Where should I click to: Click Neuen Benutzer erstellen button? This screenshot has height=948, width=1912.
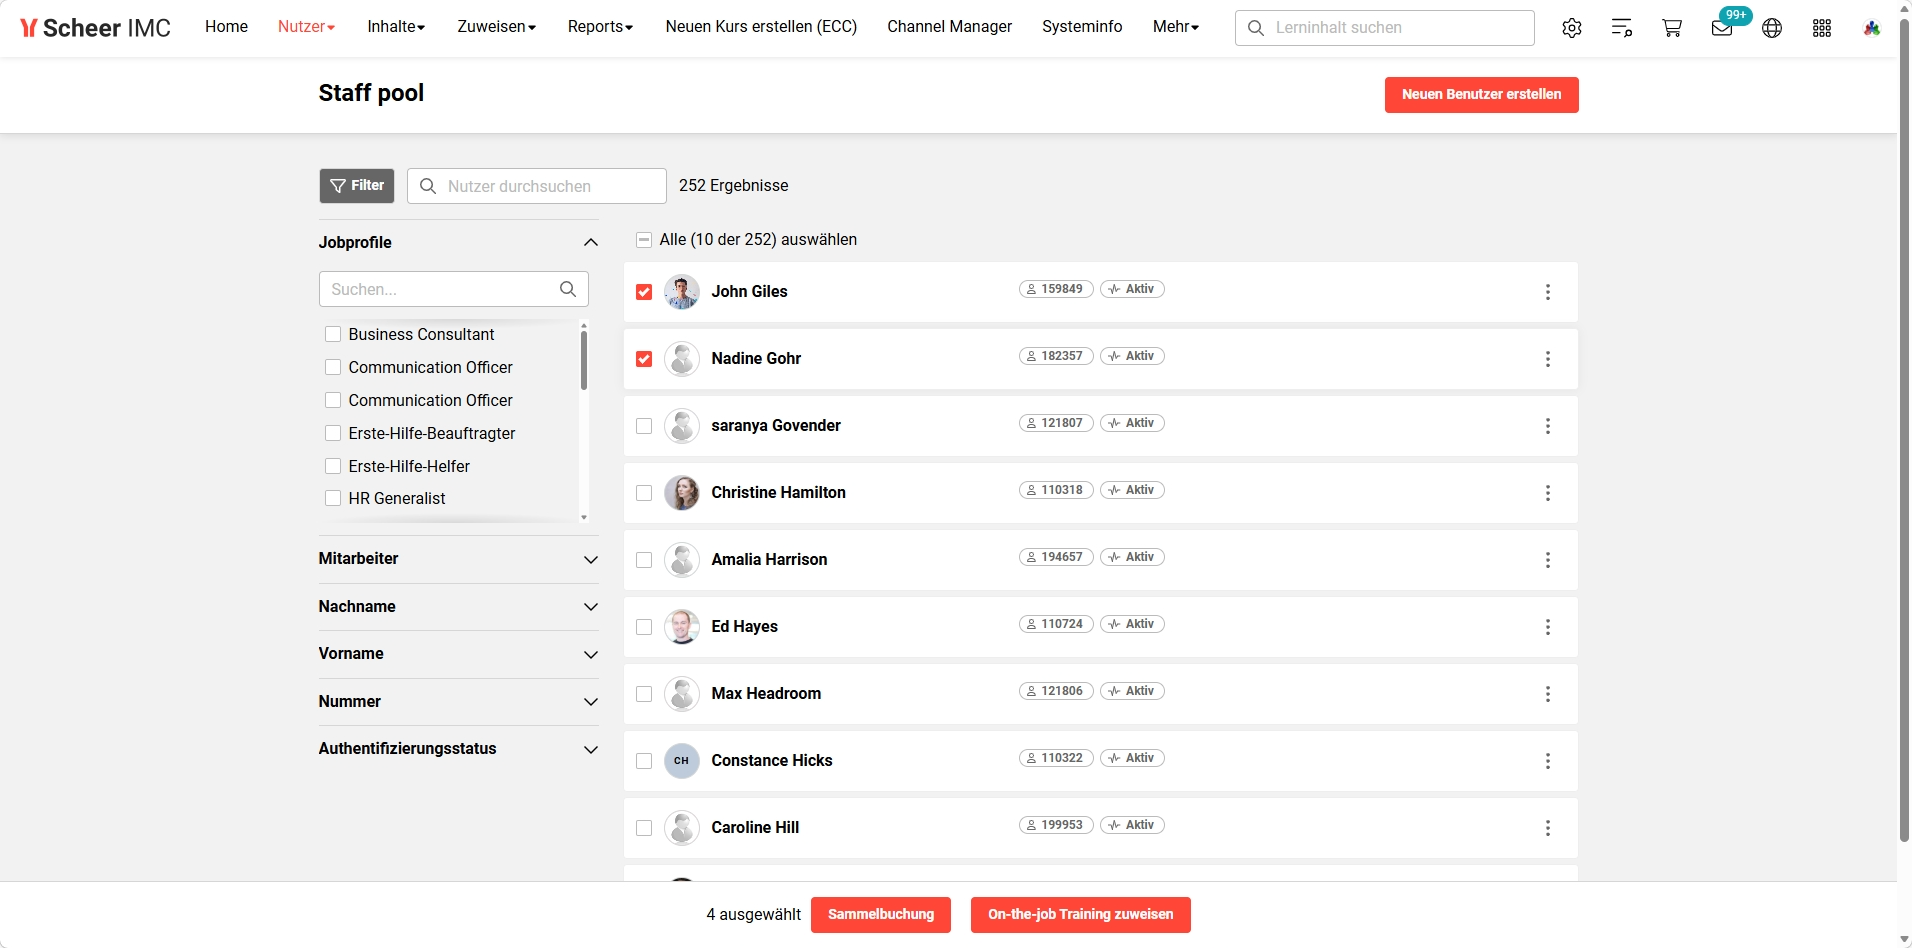pyautogui.click(x=1481, y=95)
